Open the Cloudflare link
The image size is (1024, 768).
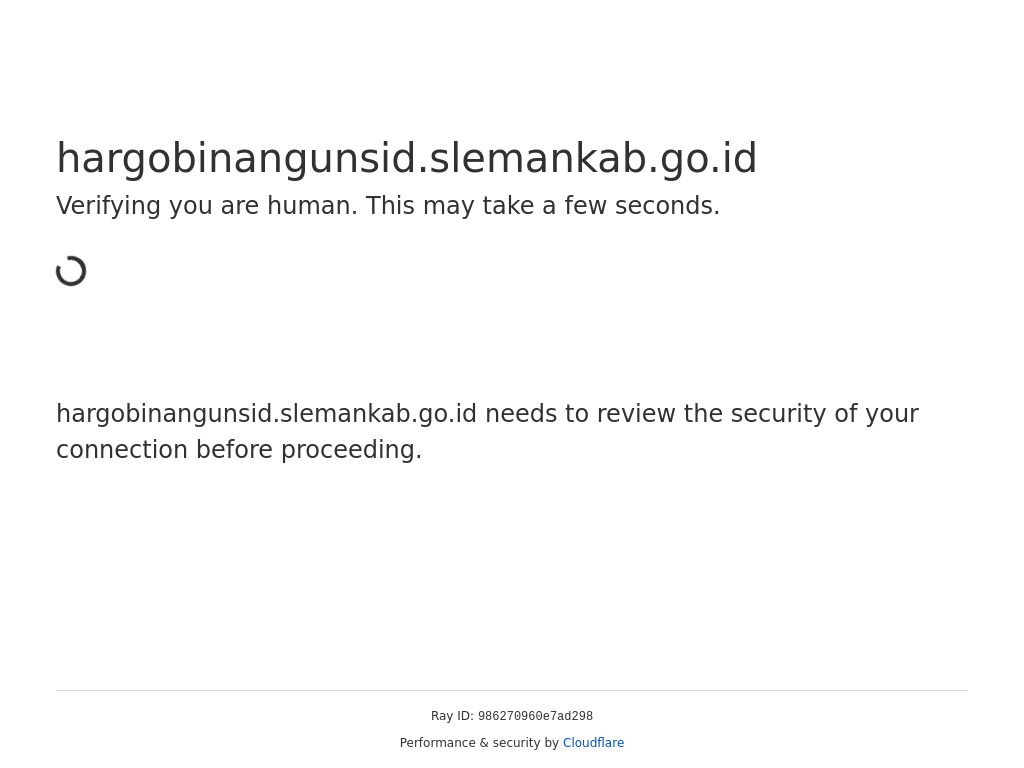(593, 743)
